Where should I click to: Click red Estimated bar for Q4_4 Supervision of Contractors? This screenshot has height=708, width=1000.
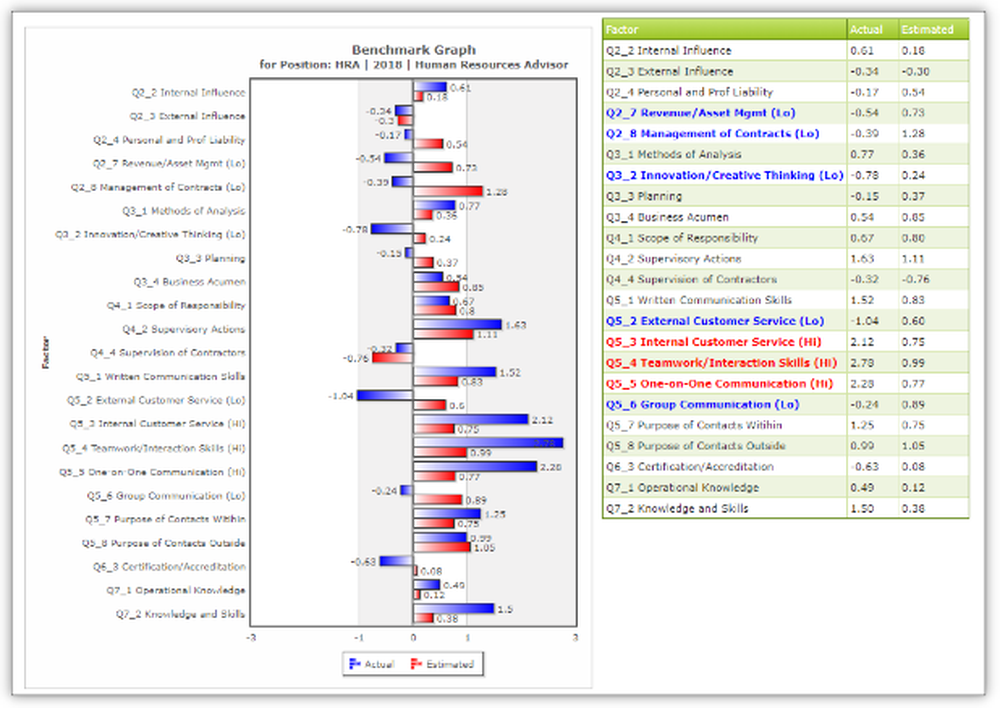coord(393,358)
